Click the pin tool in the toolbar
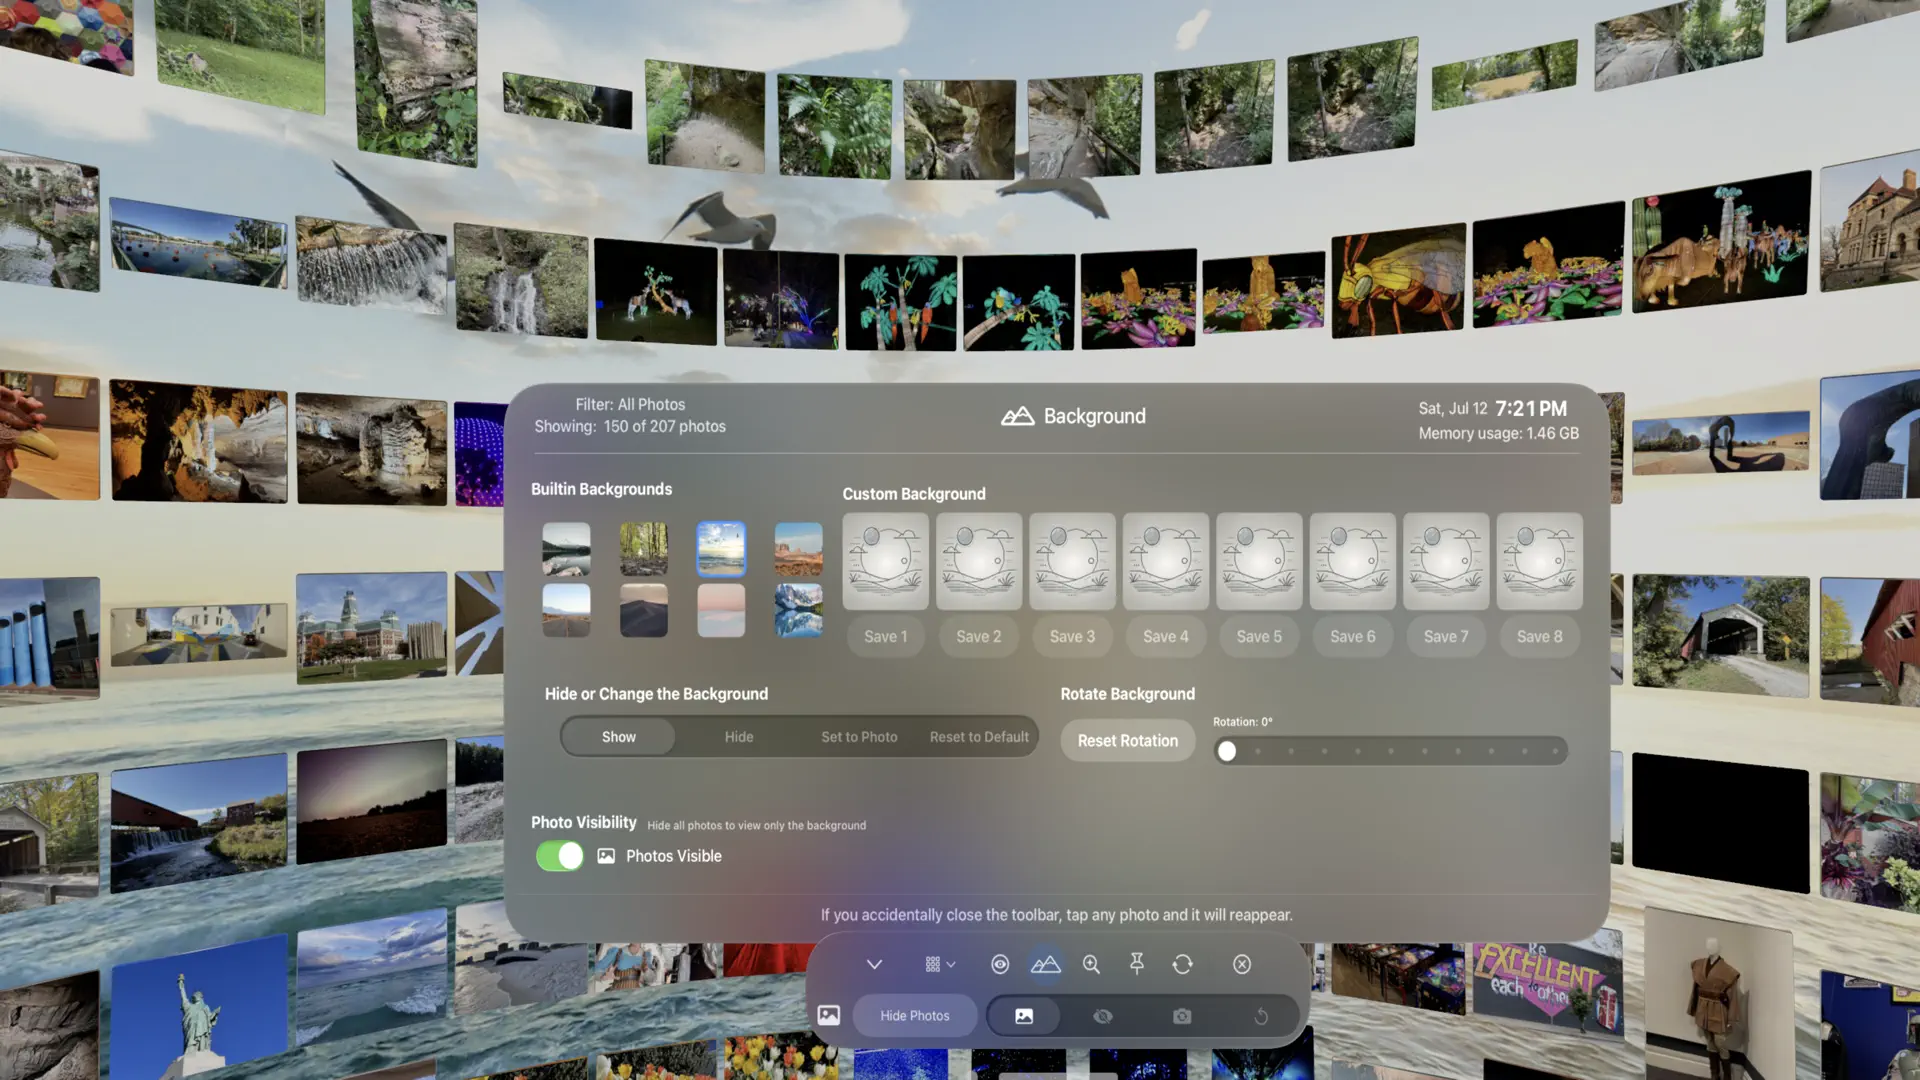The width and height of the screenshot is (1920, 1080). coord(1137,964)
